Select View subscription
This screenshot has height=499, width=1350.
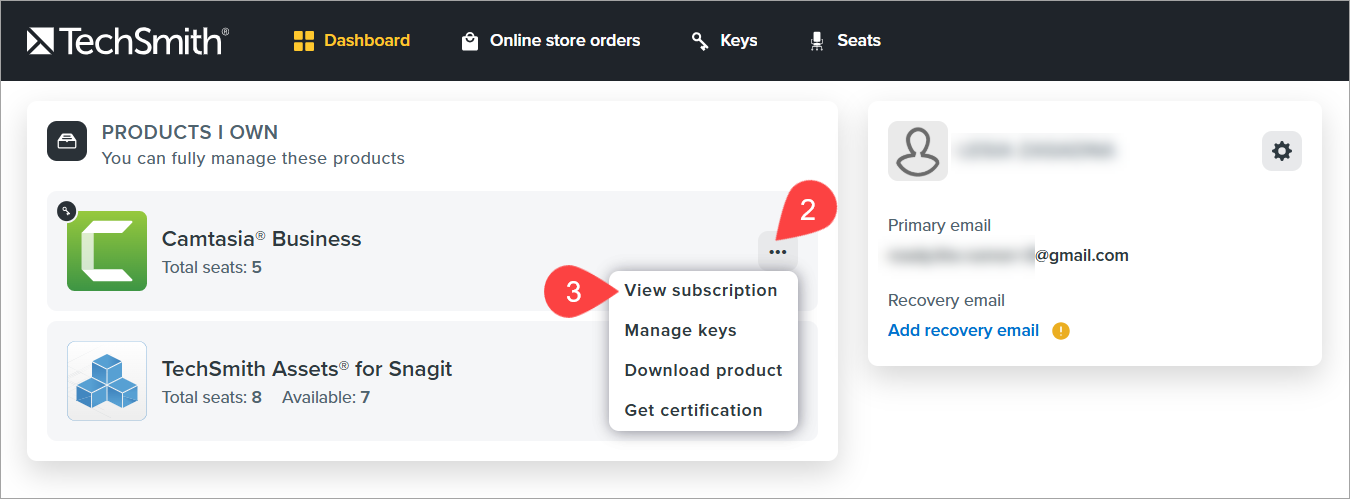tap(701, 290)
